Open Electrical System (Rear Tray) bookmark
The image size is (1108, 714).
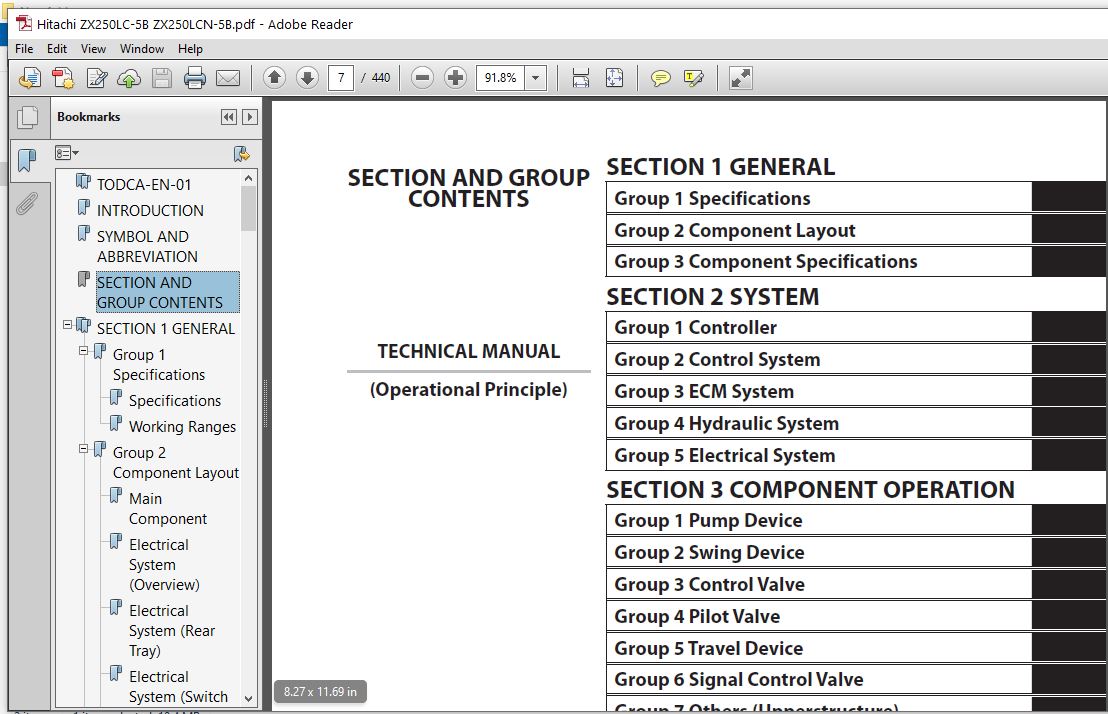(x=172, y=631)
